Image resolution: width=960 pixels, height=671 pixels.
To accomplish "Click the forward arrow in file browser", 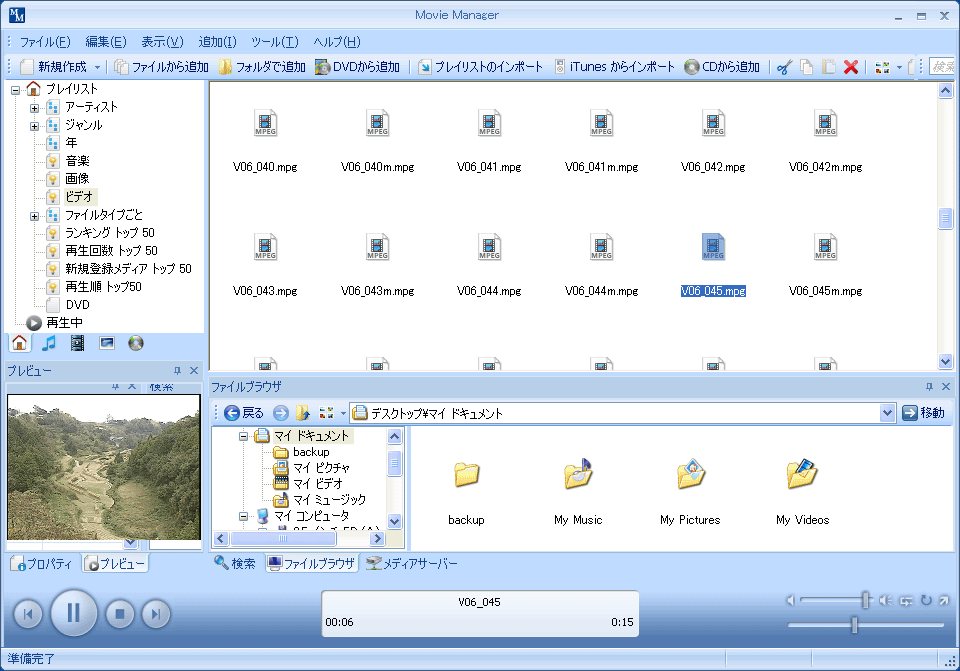I will [280, 413].
